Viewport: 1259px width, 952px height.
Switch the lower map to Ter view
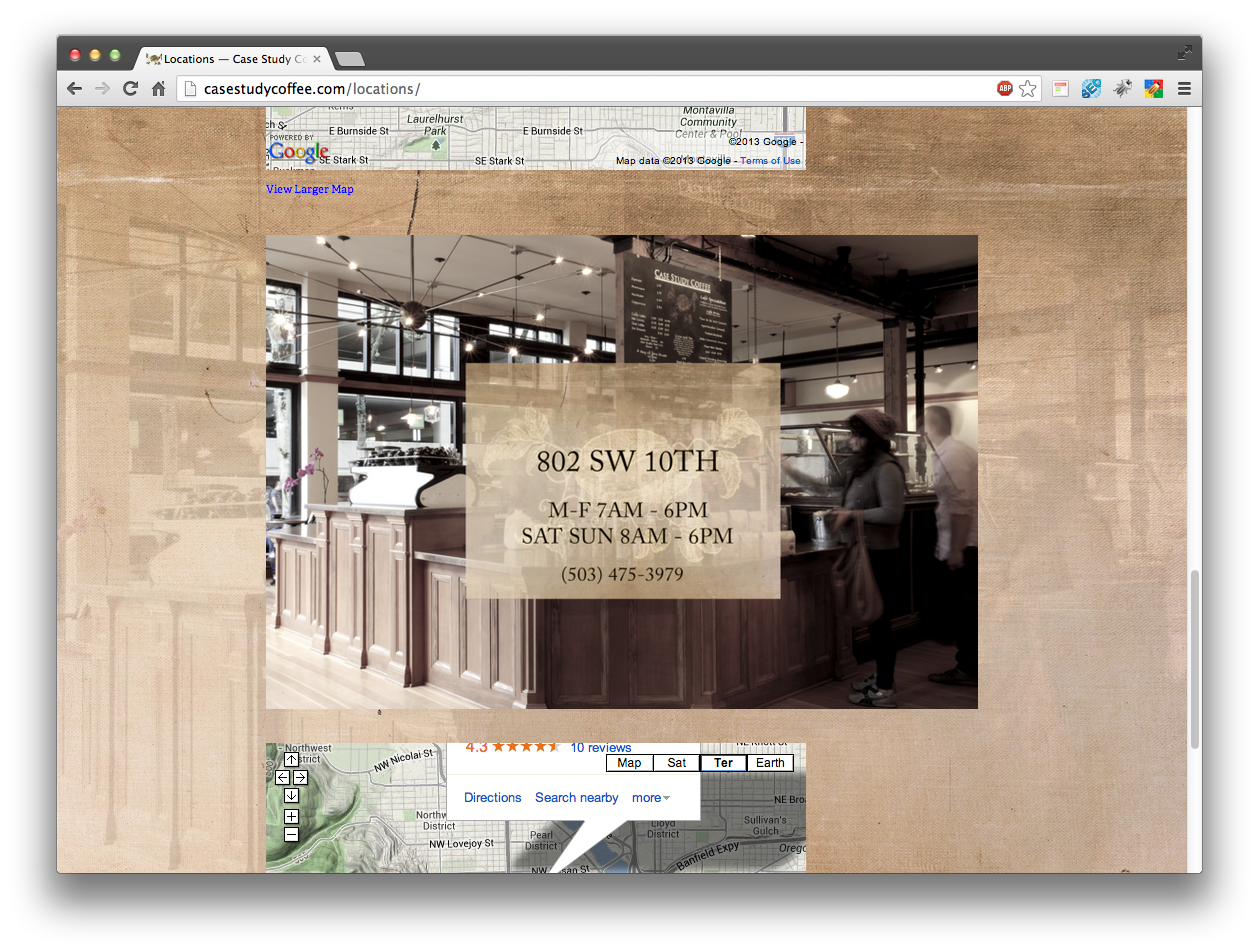click(x=724, y=763)
